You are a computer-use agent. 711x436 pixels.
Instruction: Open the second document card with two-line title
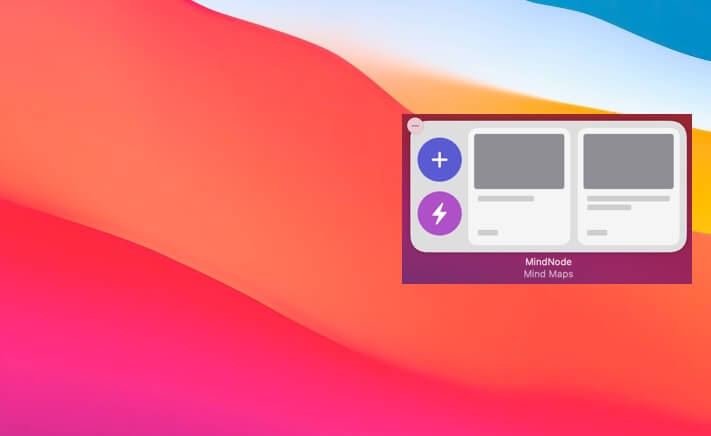628,186
